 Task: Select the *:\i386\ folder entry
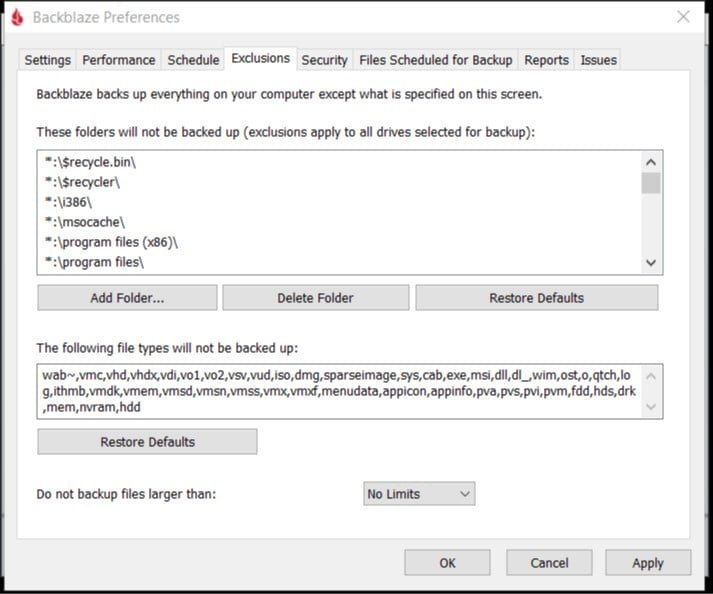tap(68, 202)
